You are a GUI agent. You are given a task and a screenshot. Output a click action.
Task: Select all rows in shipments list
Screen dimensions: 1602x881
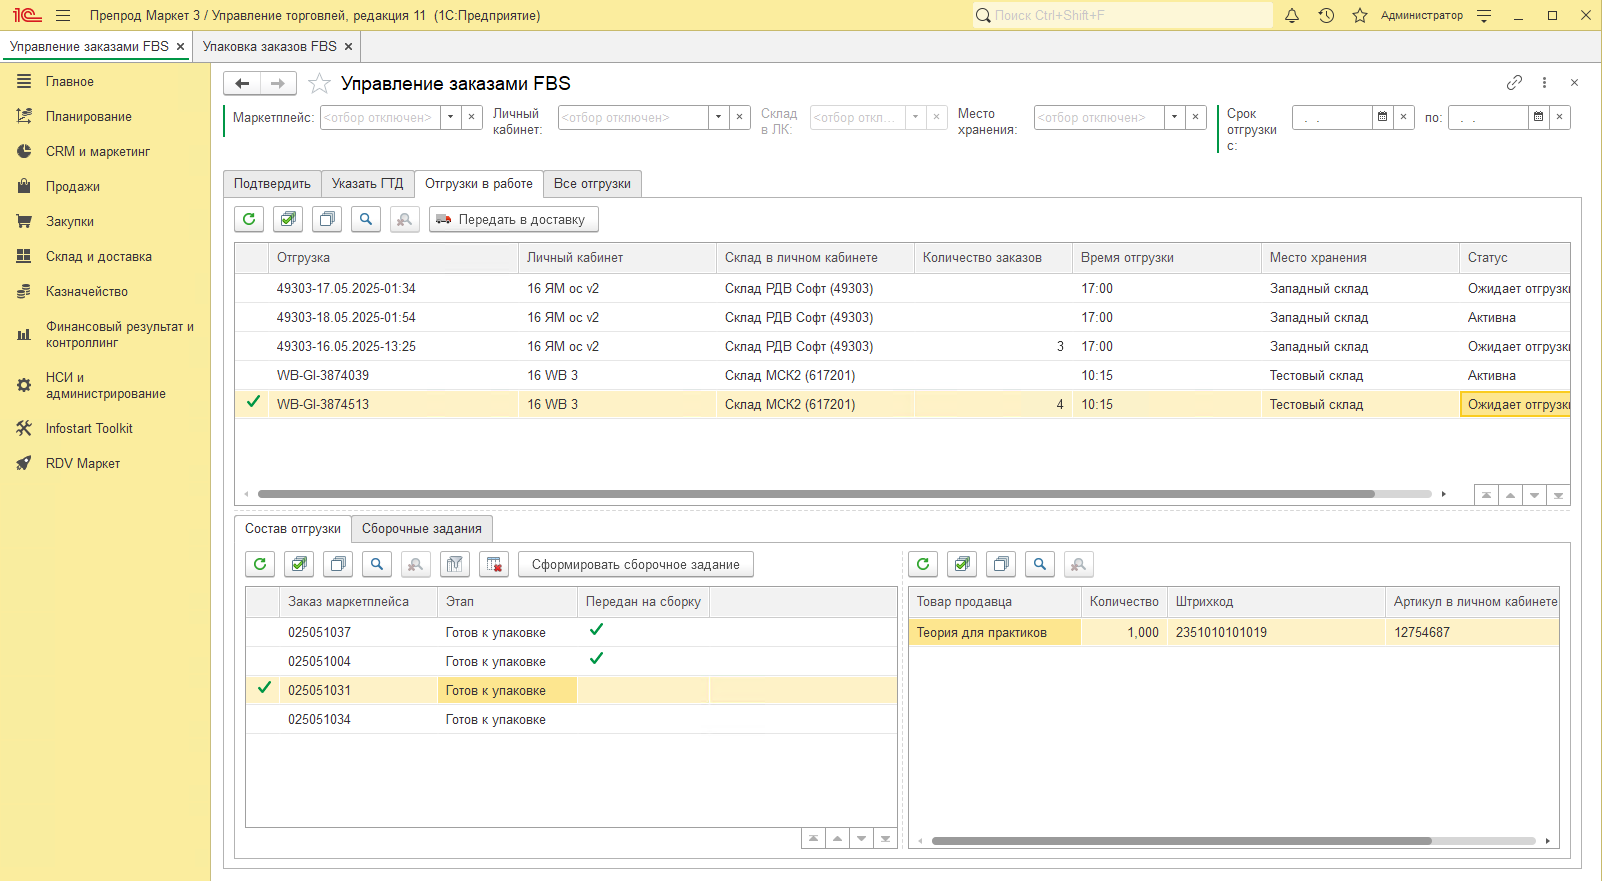[288, 219]
